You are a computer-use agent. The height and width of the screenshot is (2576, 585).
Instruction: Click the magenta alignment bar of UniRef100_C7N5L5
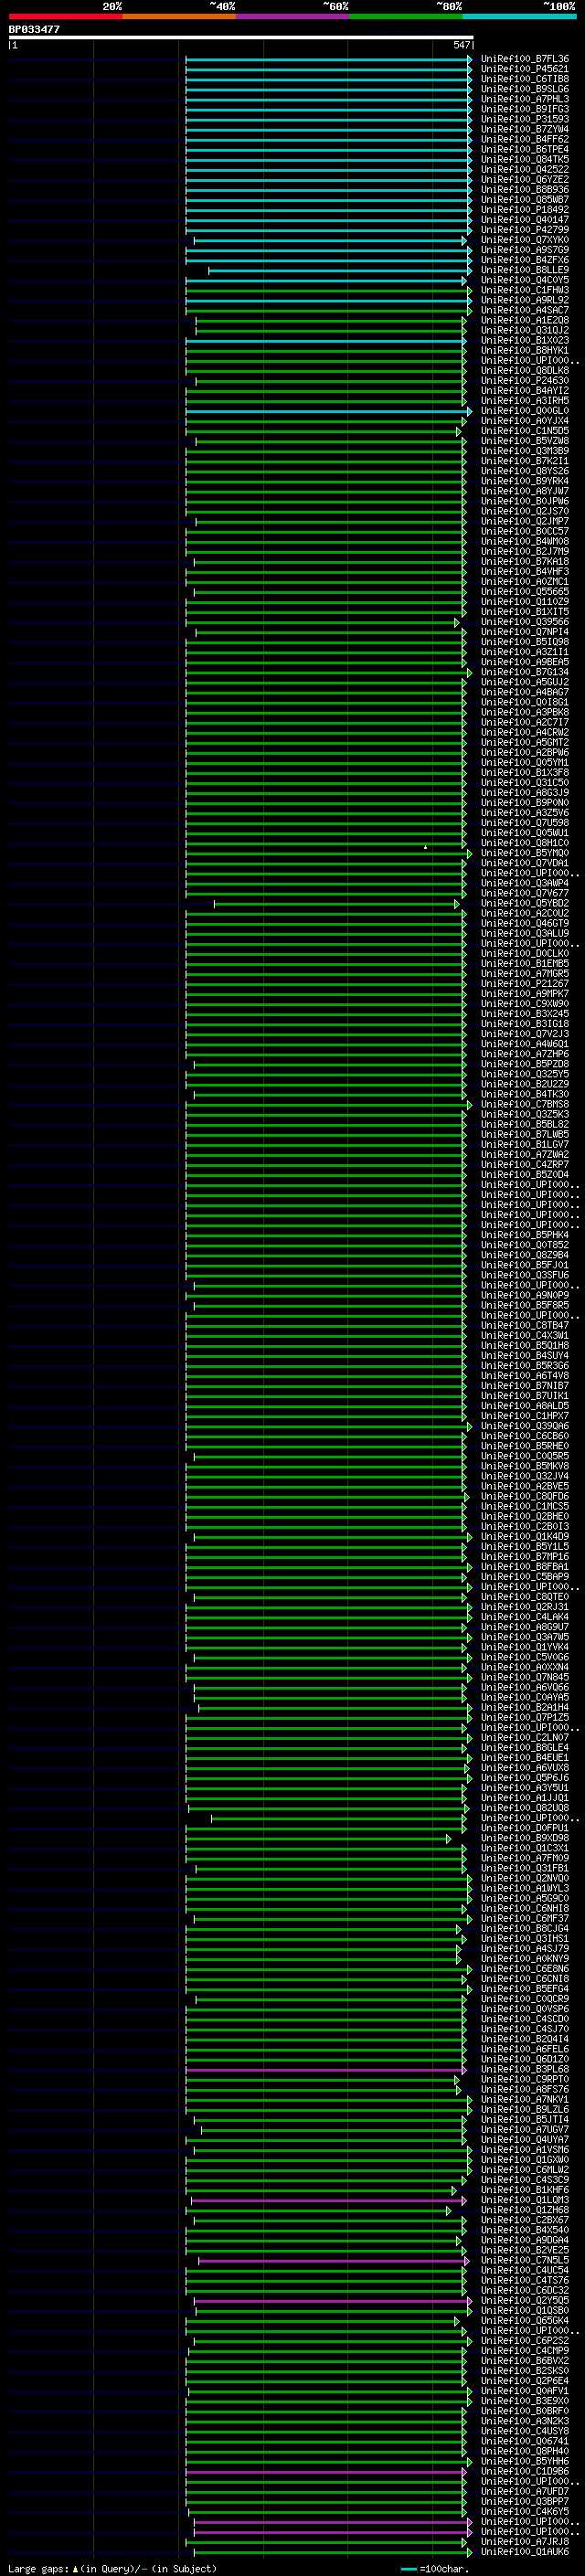333,2260
